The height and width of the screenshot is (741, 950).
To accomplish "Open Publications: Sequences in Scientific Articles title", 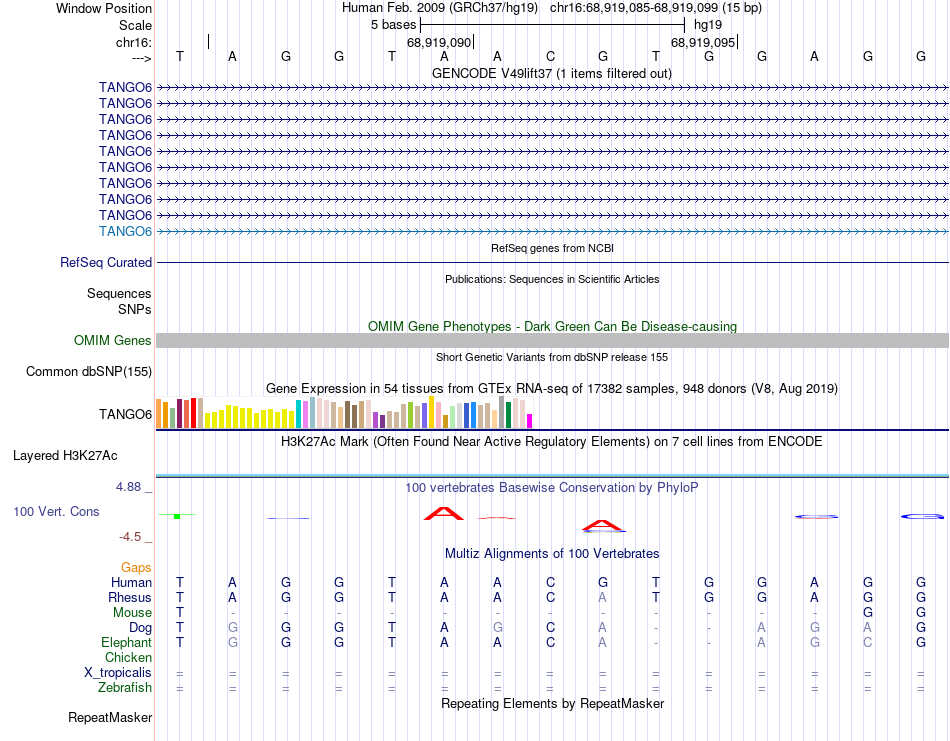I will pos(552,279).
